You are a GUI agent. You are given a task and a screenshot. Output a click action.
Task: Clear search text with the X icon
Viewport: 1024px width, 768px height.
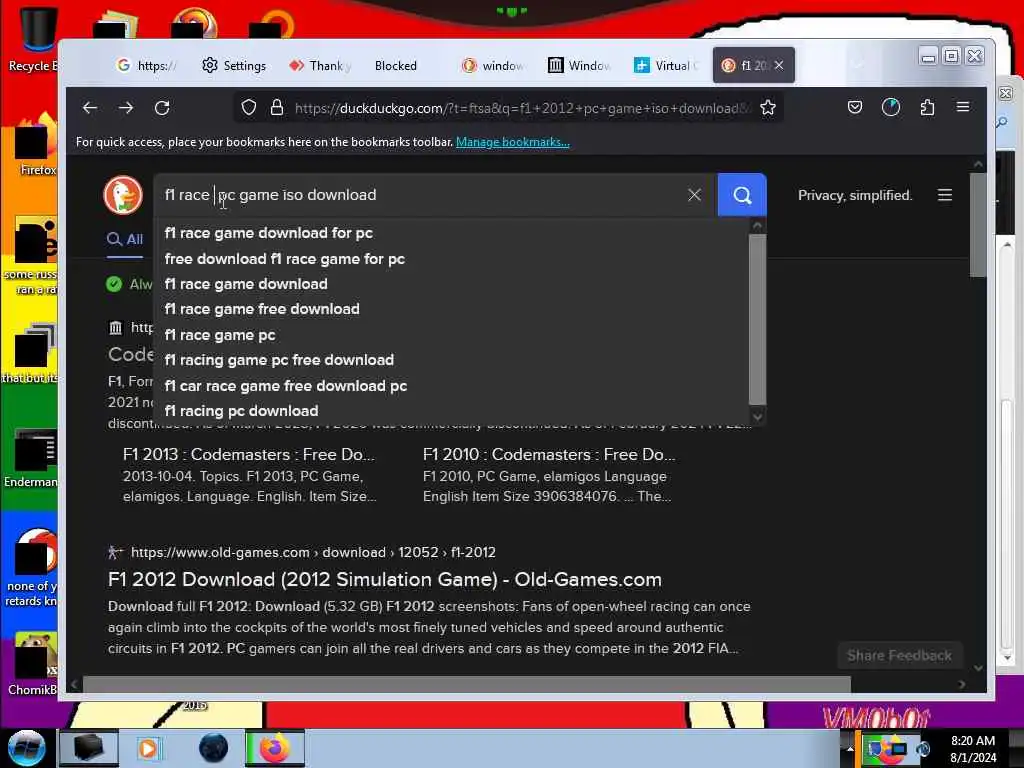[x=694, y=195]
